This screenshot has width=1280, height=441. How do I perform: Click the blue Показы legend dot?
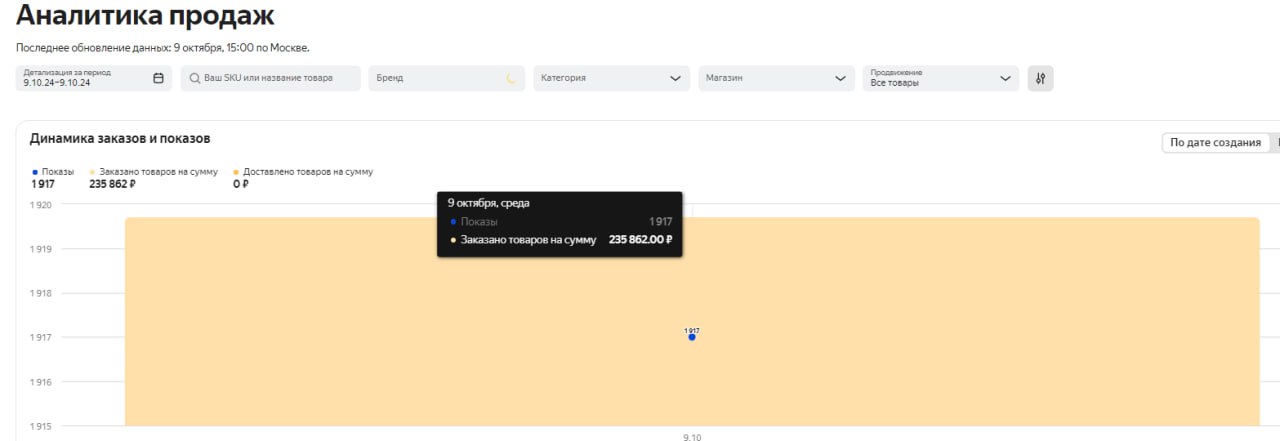tap(35, 172)
